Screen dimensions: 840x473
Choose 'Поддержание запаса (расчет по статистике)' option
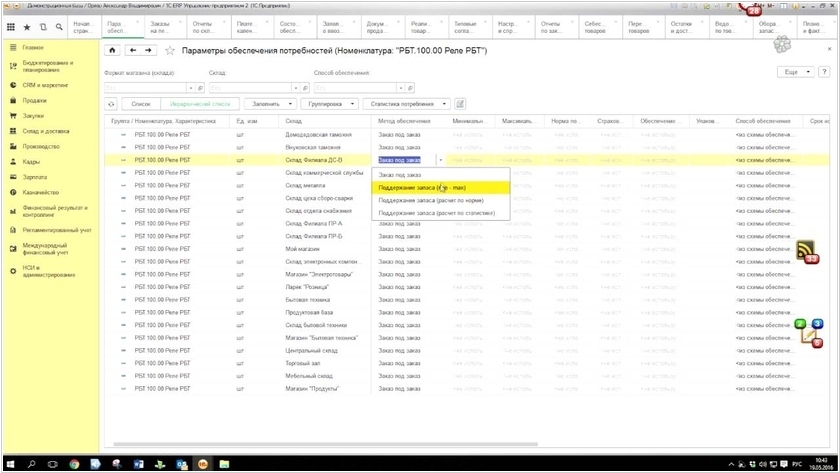click(x=436, y=213)
